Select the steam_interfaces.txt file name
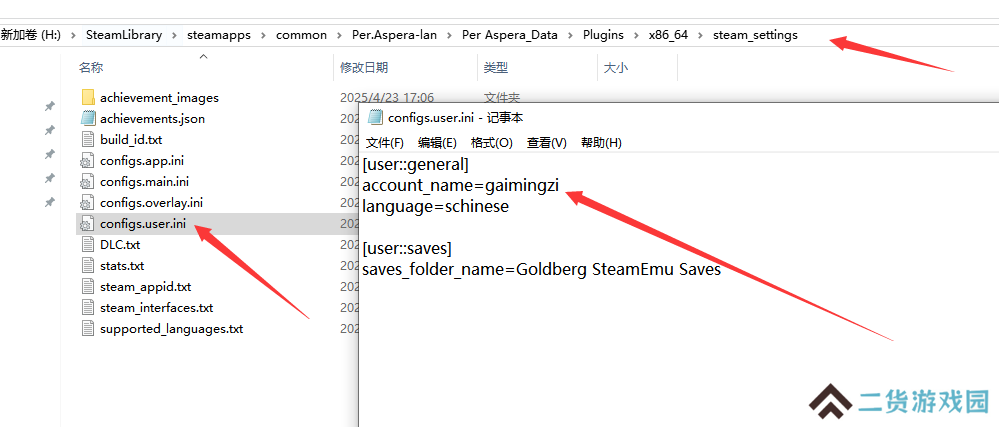The image size is (999, 427). 157,308
